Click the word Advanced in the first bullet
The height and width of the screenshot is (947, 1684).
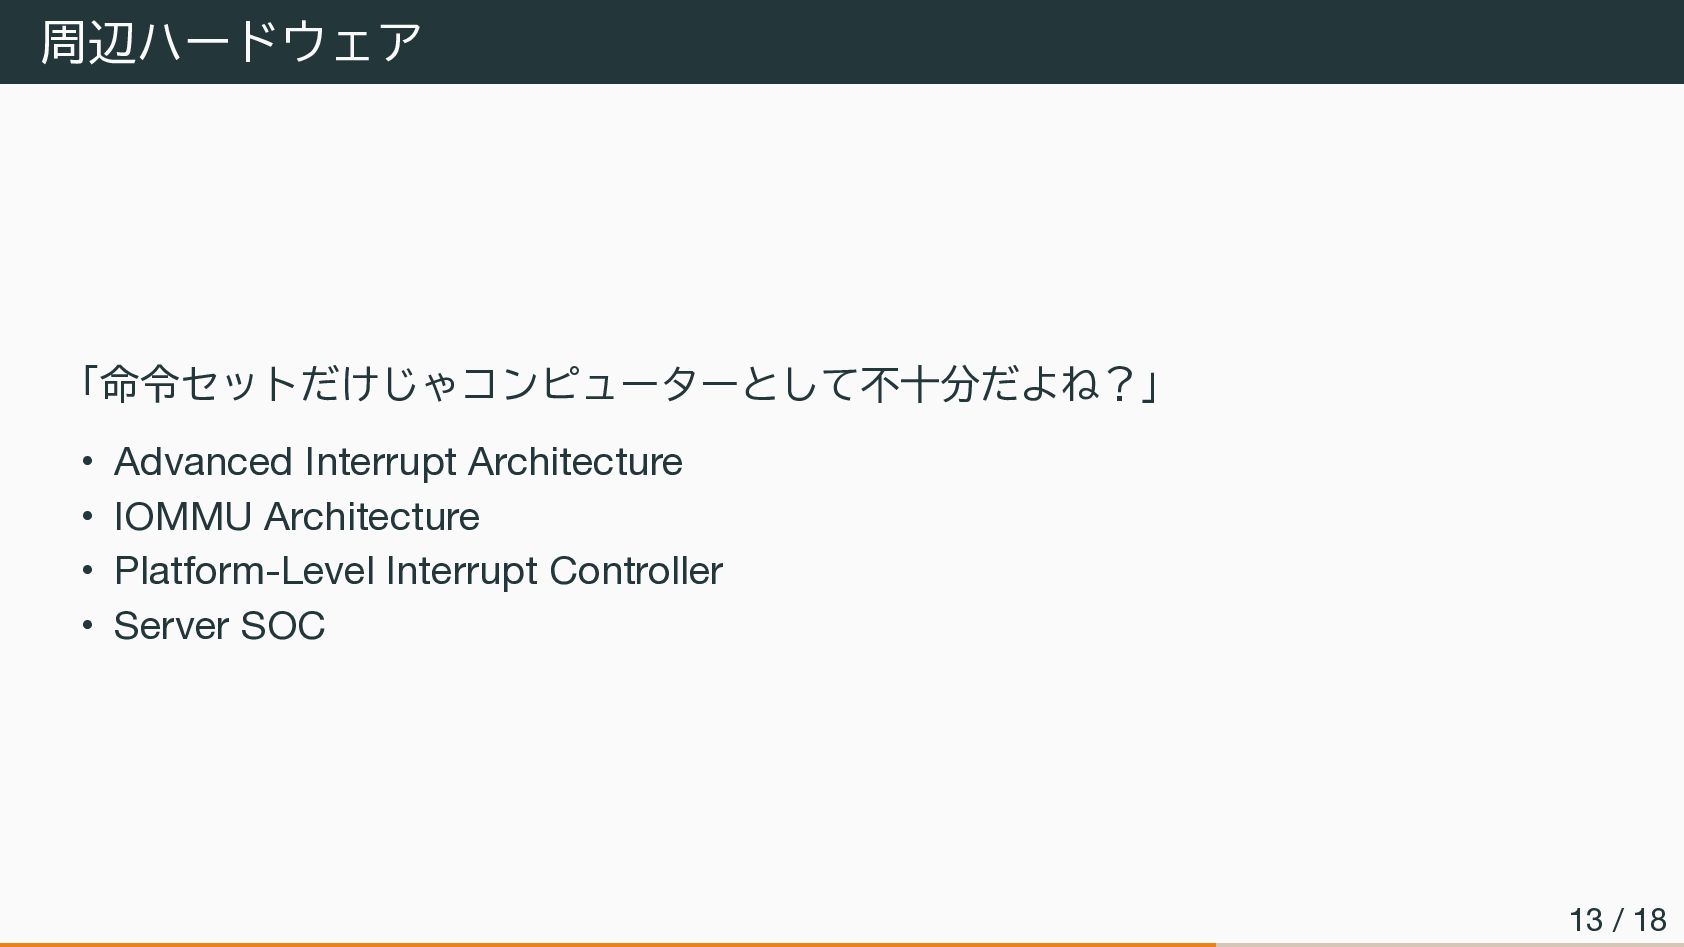(203, 462)
